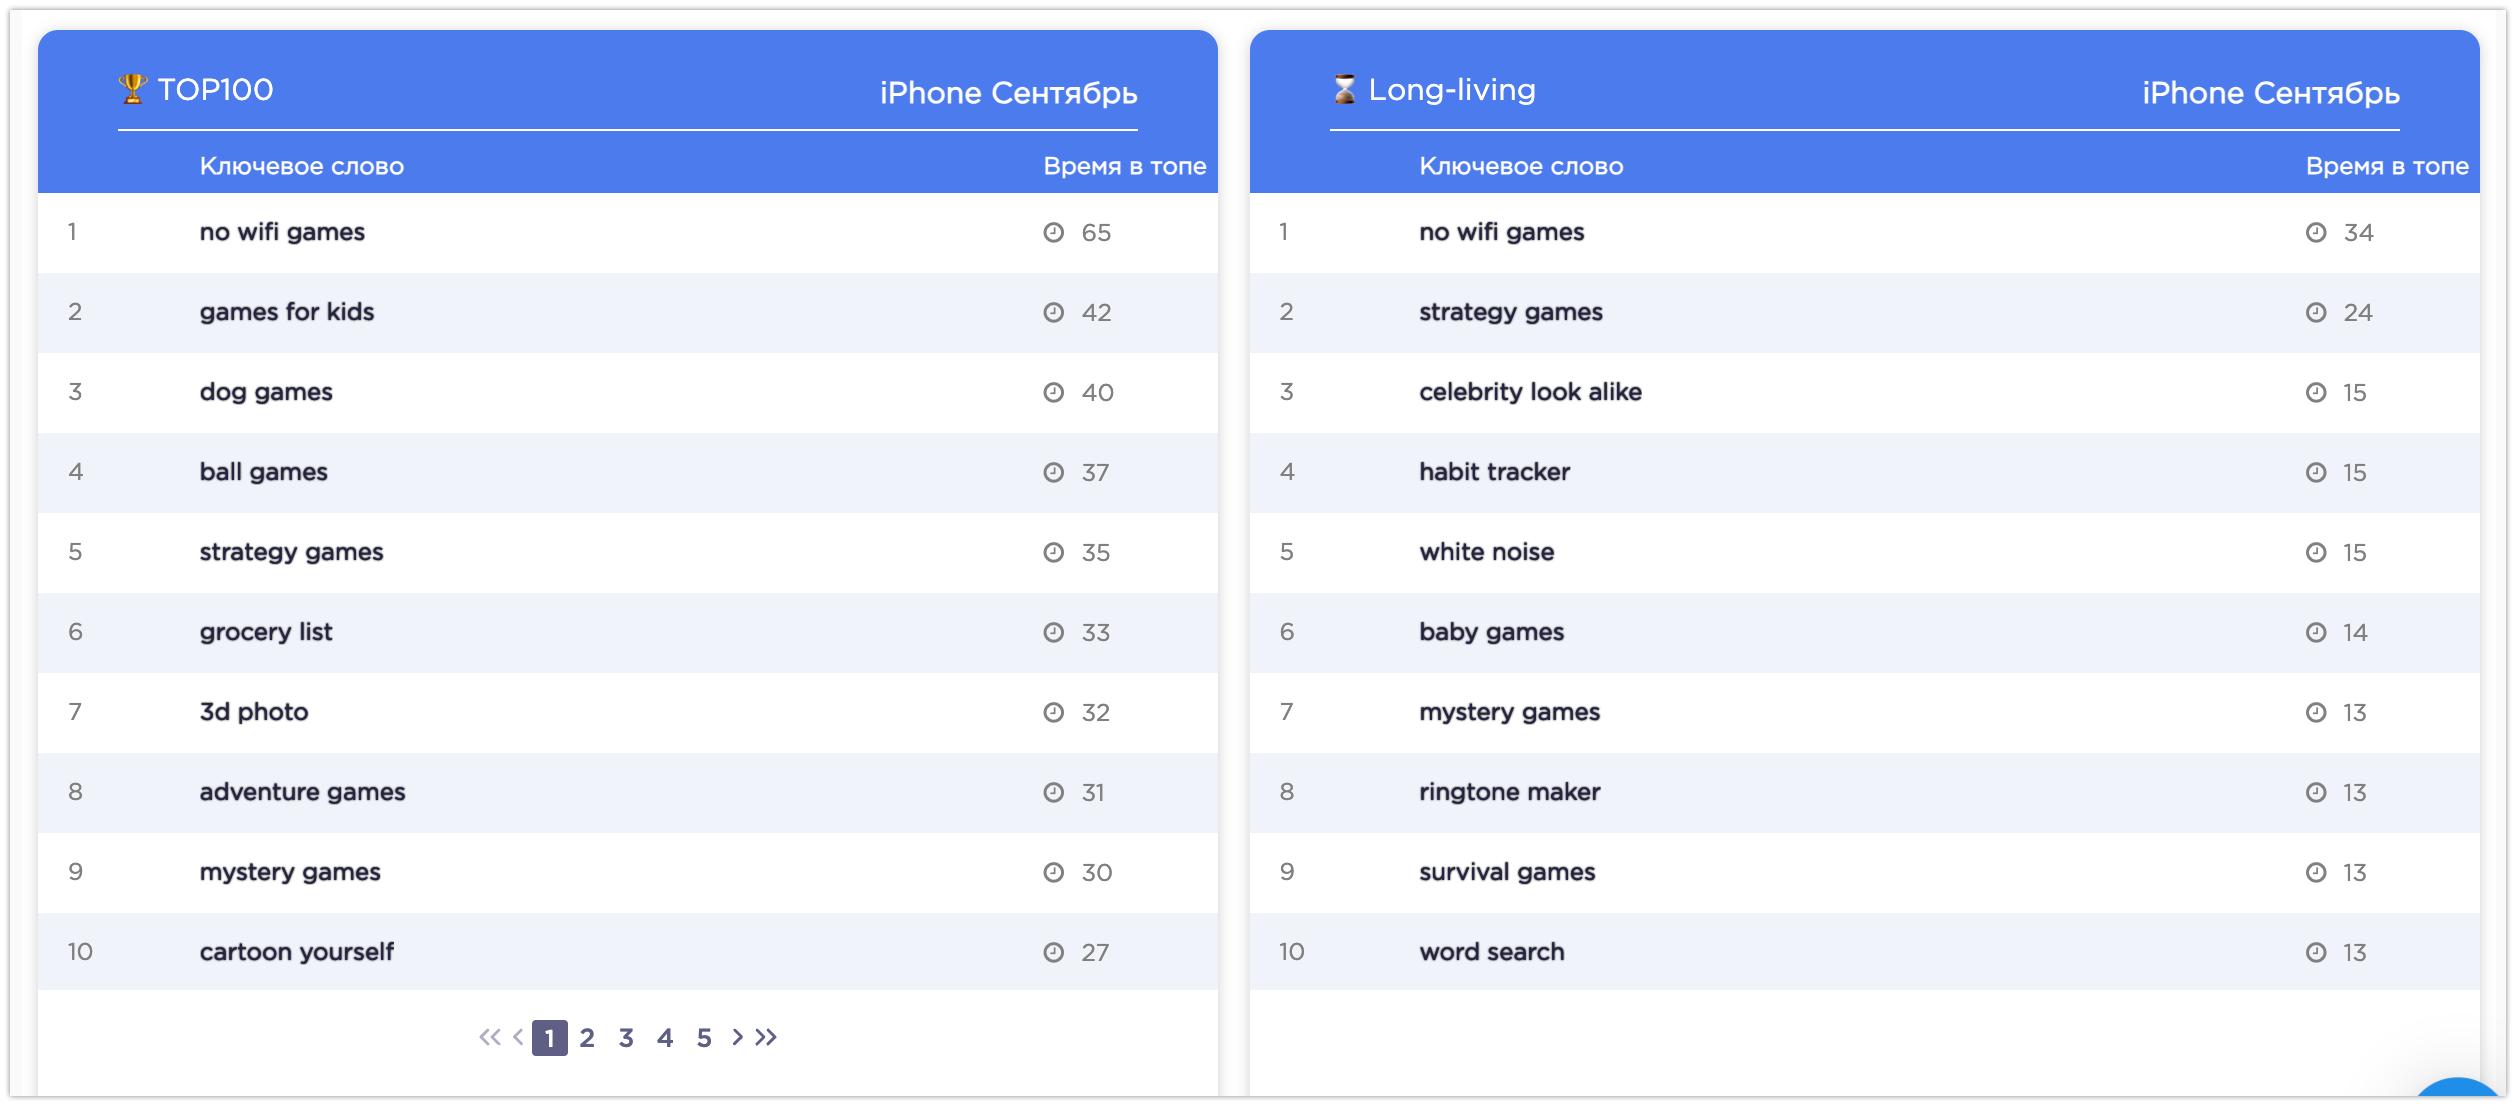The image size is (2516, 1106).
Task: Open 'habit tracker' keyword in Long-living
Action: pyautogui.click(x=1494, y=472)
